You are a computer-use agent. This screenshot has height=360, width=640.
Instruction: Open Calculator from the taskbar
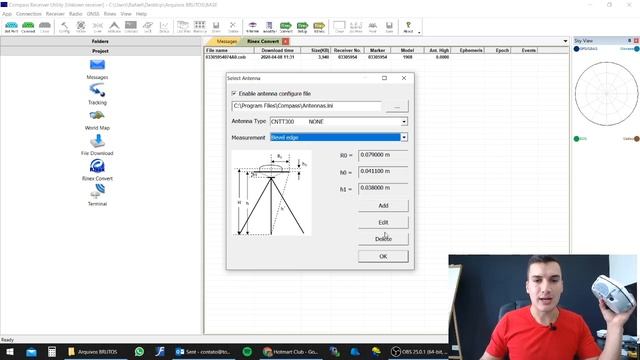point(52,351)
